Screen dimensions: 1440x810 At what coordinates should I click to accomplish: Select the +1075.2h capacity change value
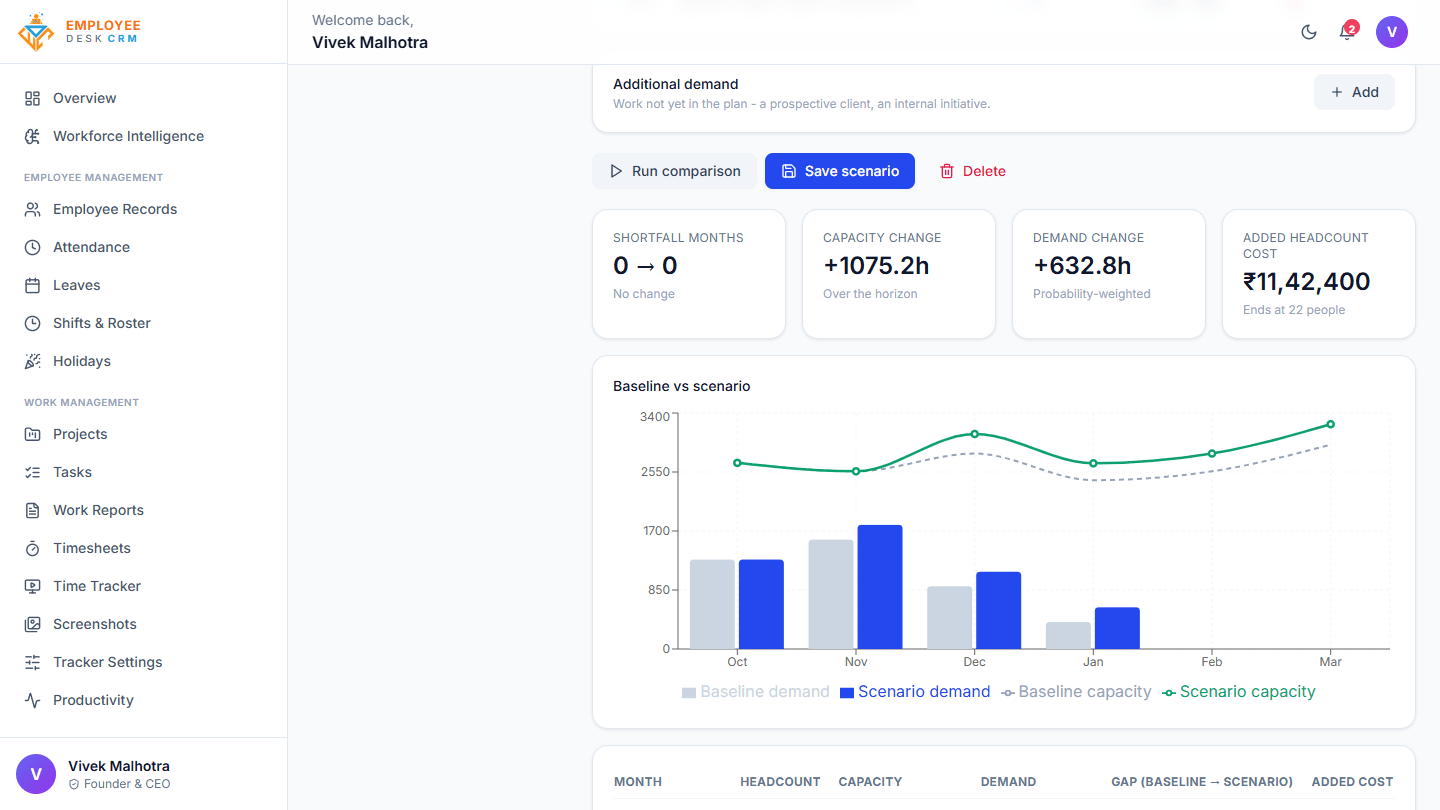click(876, 266)
